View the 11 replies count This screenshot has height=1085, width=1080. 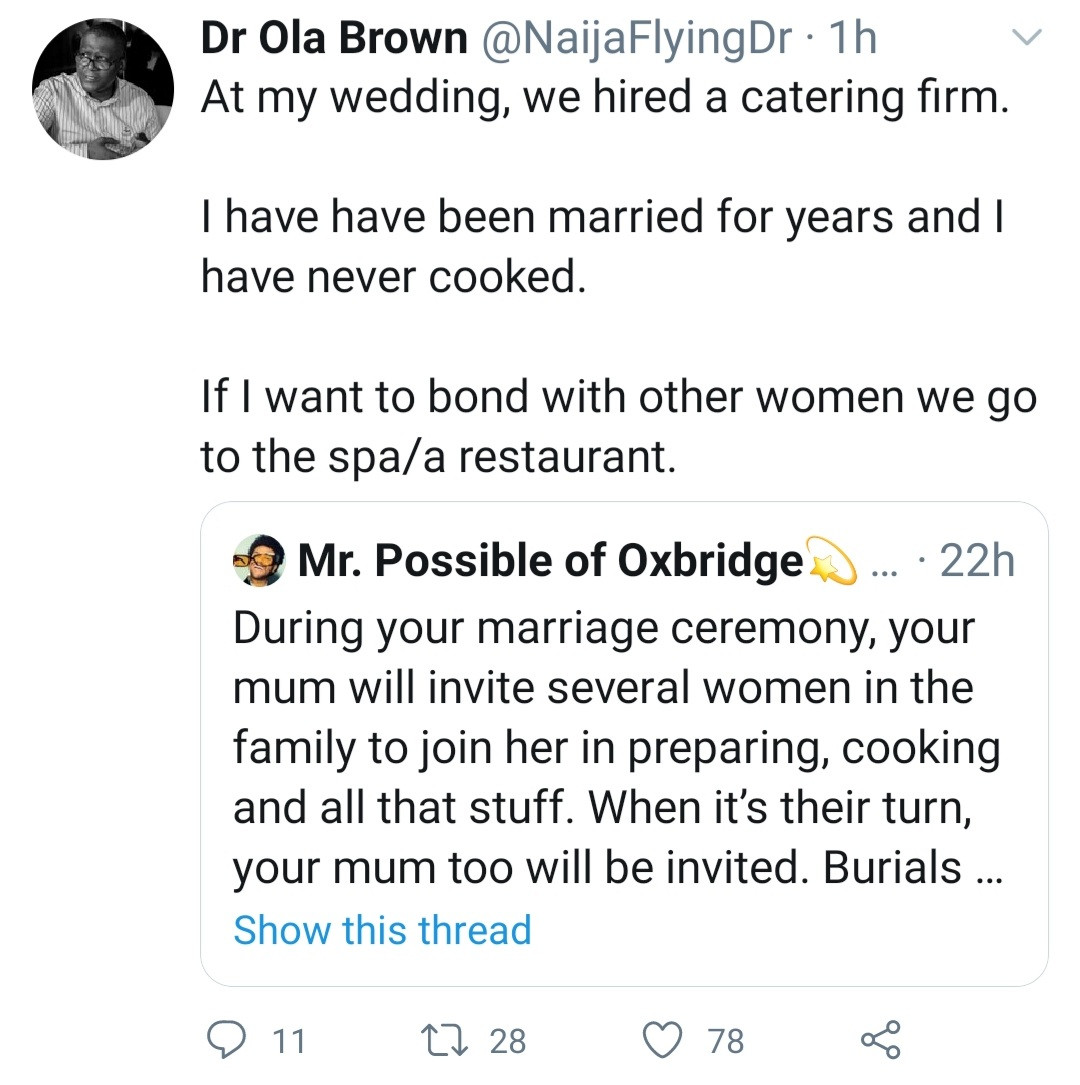(x=288, y=1041)
